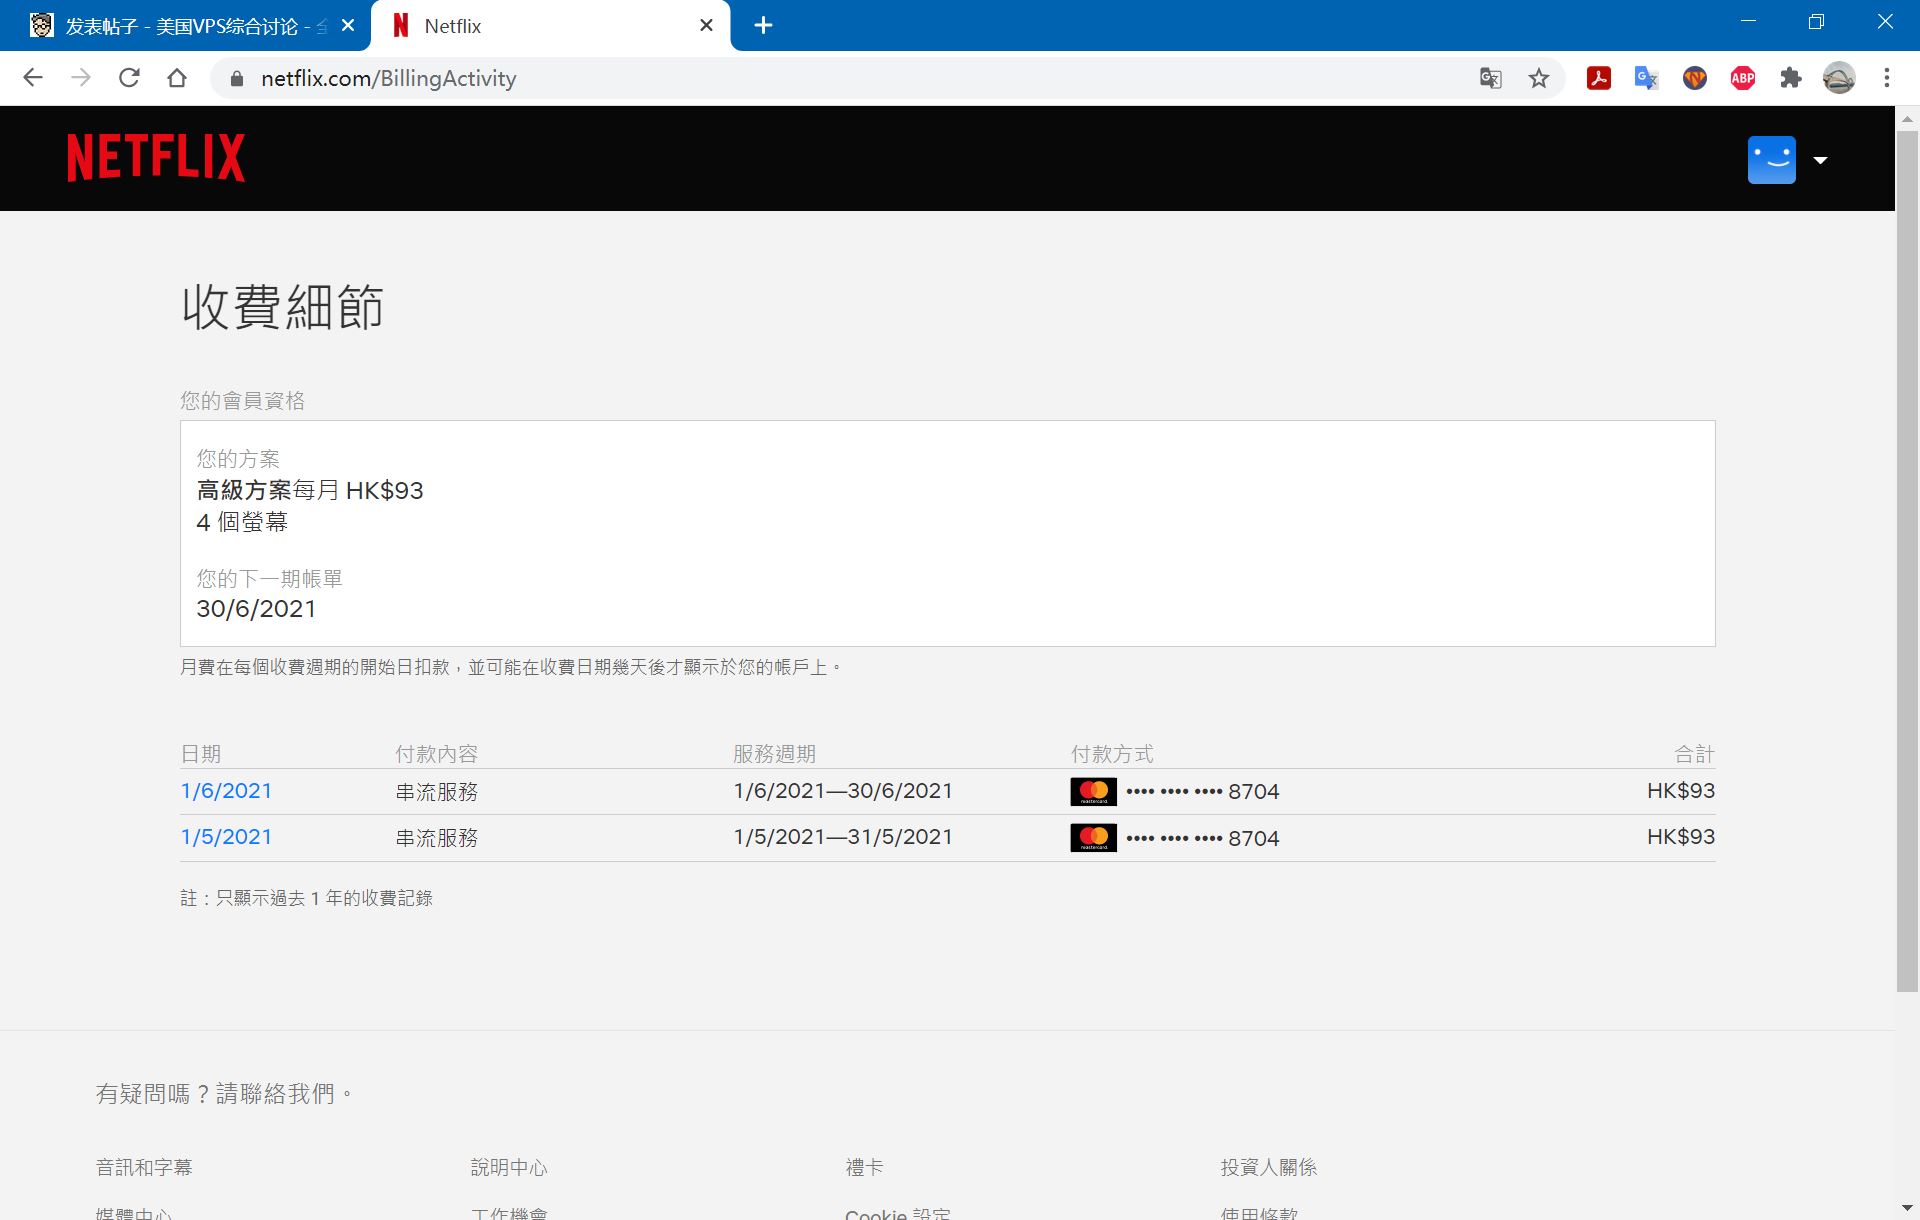
Task: Open the 1/6/2021 invoice link
Action: pyautogui.click(x=226, y=791)
